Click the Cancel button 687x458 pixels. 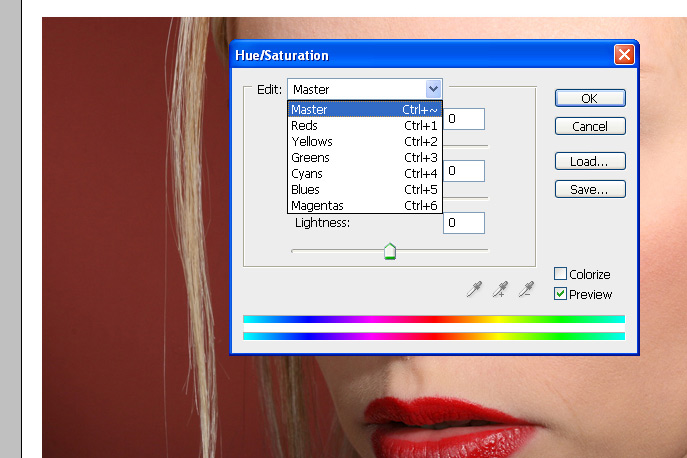click(x=590, y=126)
